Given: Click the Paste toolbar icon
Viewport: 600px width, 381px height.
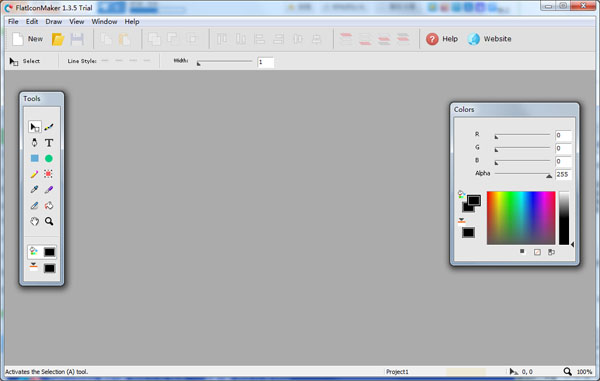Looking at the screenshot, I should [x=124, y=39].
